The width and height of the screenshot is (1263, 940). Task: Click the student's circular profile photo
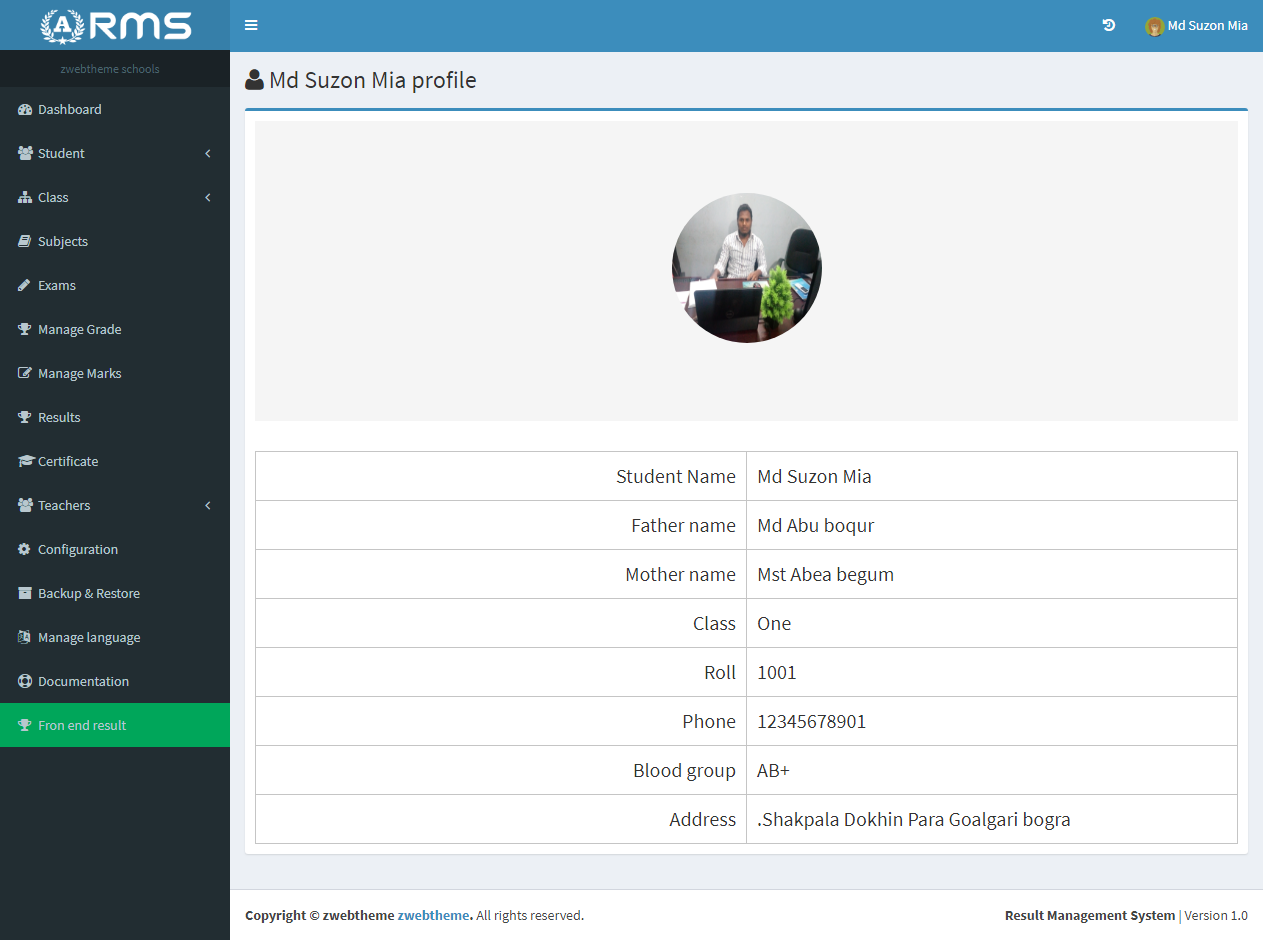coord(747,267)
